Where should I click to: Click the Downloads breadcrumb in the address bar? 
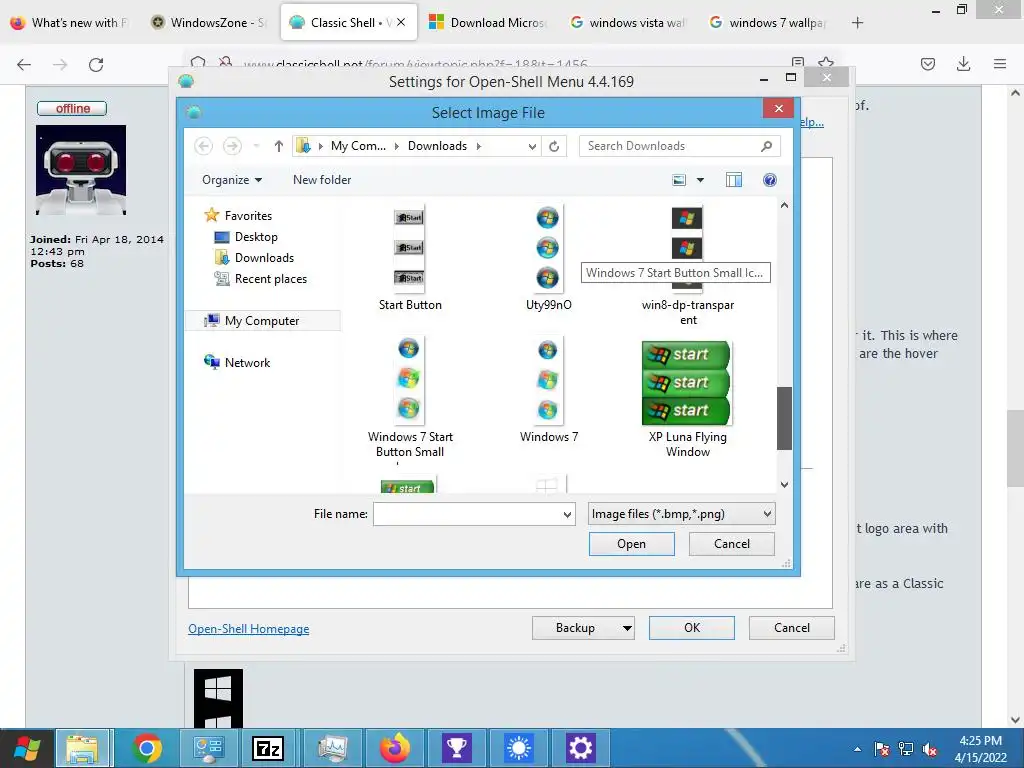pyautogui.click(x=438, y=146)
